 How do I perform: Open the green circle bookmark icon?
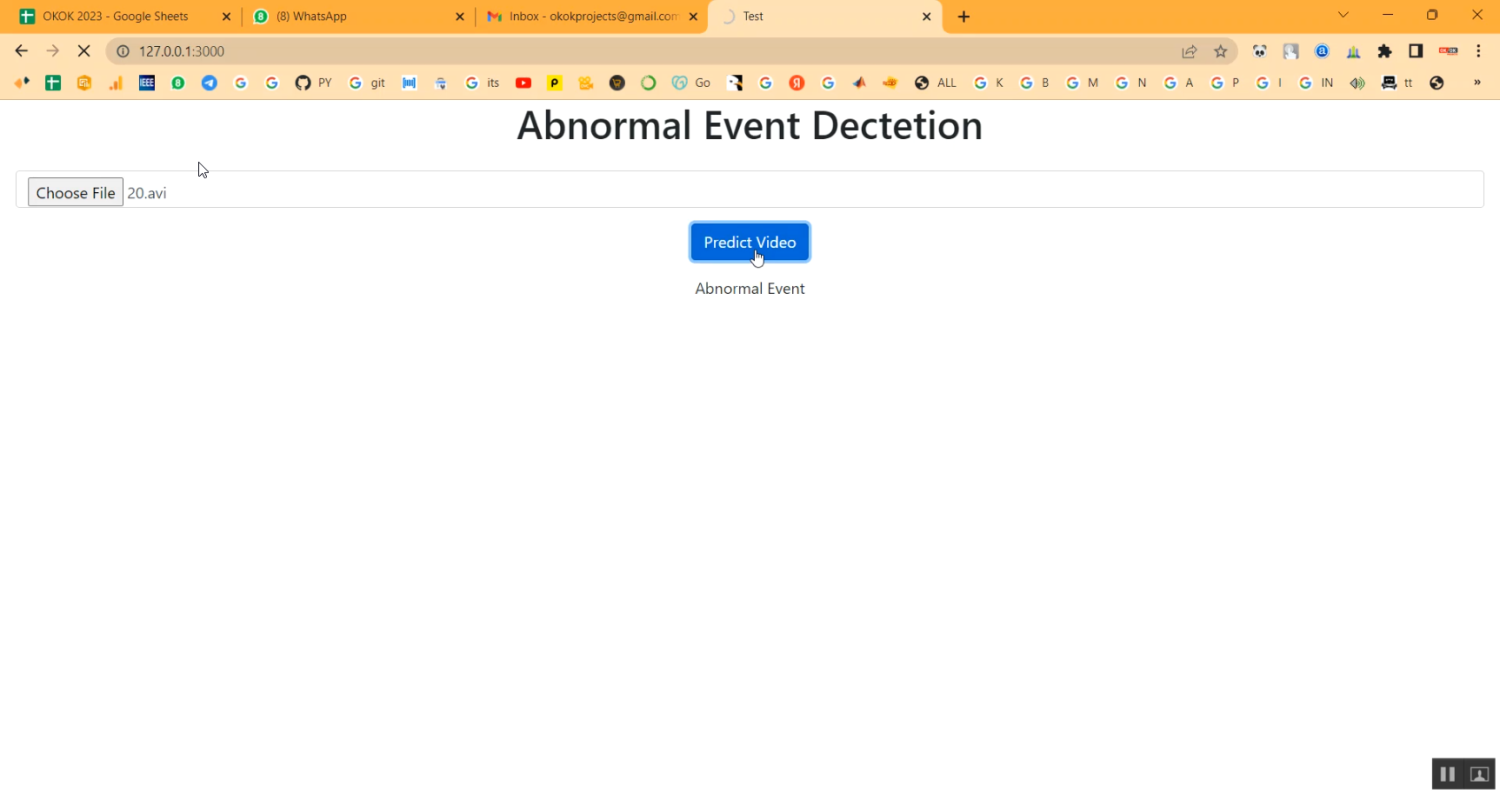click(648, 83)
